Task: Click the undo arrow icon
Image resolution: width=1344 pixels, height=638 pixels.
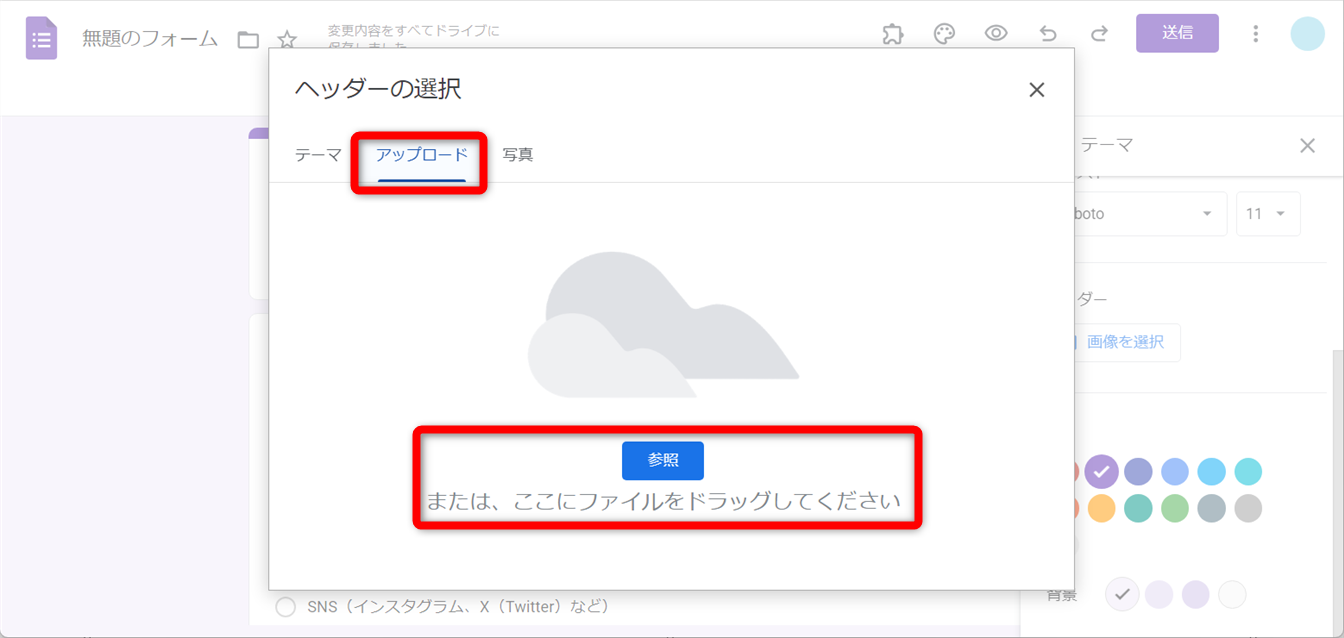Action: click(x=1048, y=34)
